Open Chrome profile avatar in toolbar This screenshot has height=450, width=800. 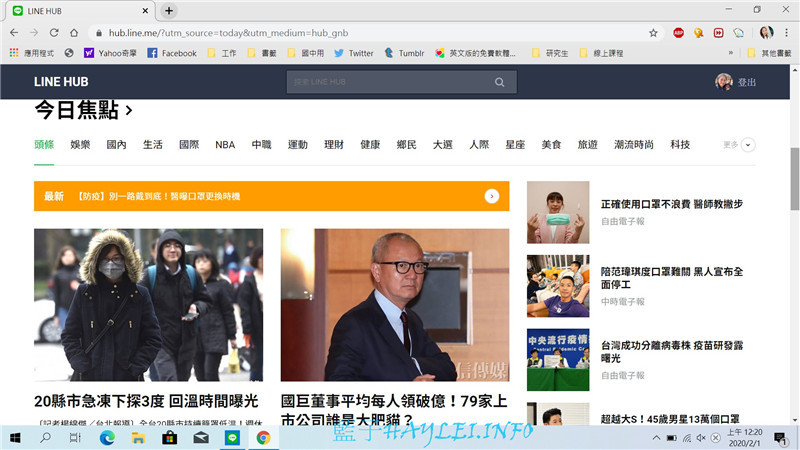tap(766, 33)
